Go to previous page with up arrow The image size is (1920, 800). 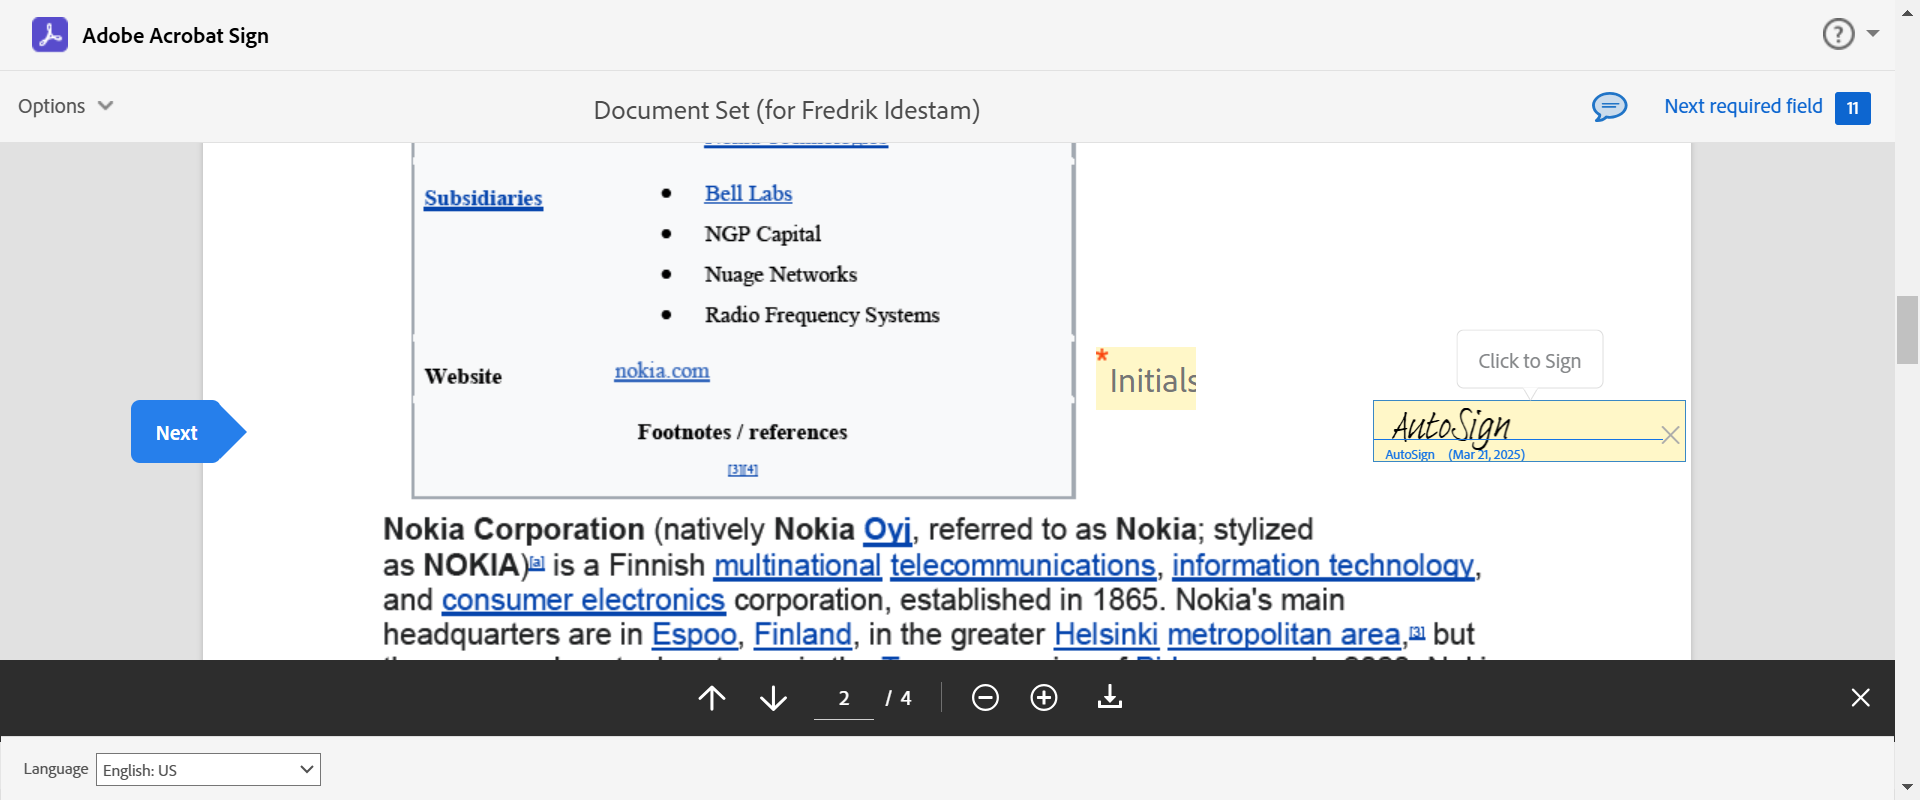tap(712, 698)
